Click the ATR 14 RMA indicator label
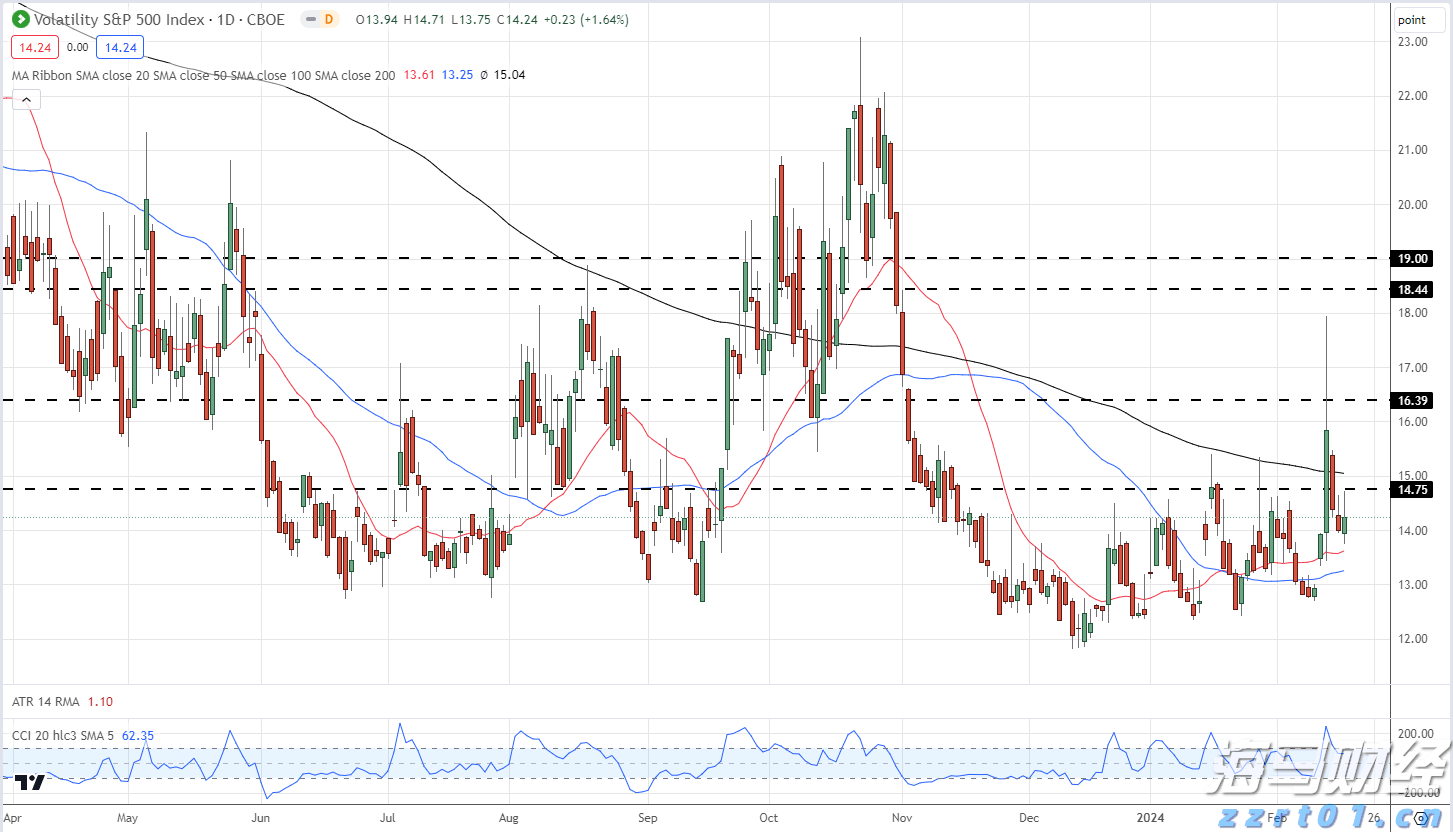 click(x=48, y=701)
